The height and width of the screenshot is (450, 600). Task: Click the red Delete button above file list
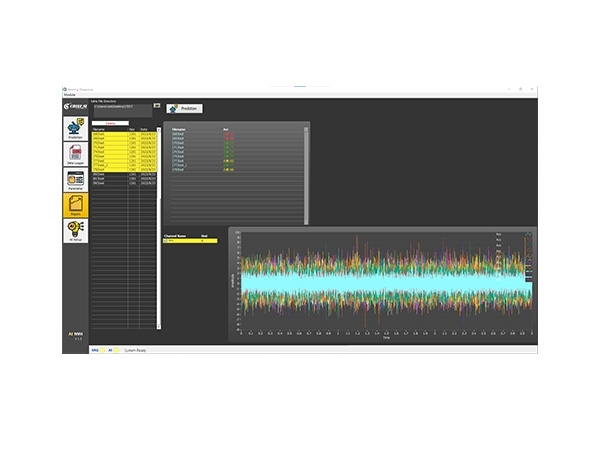pyautogui.click(x=110, y=123)
